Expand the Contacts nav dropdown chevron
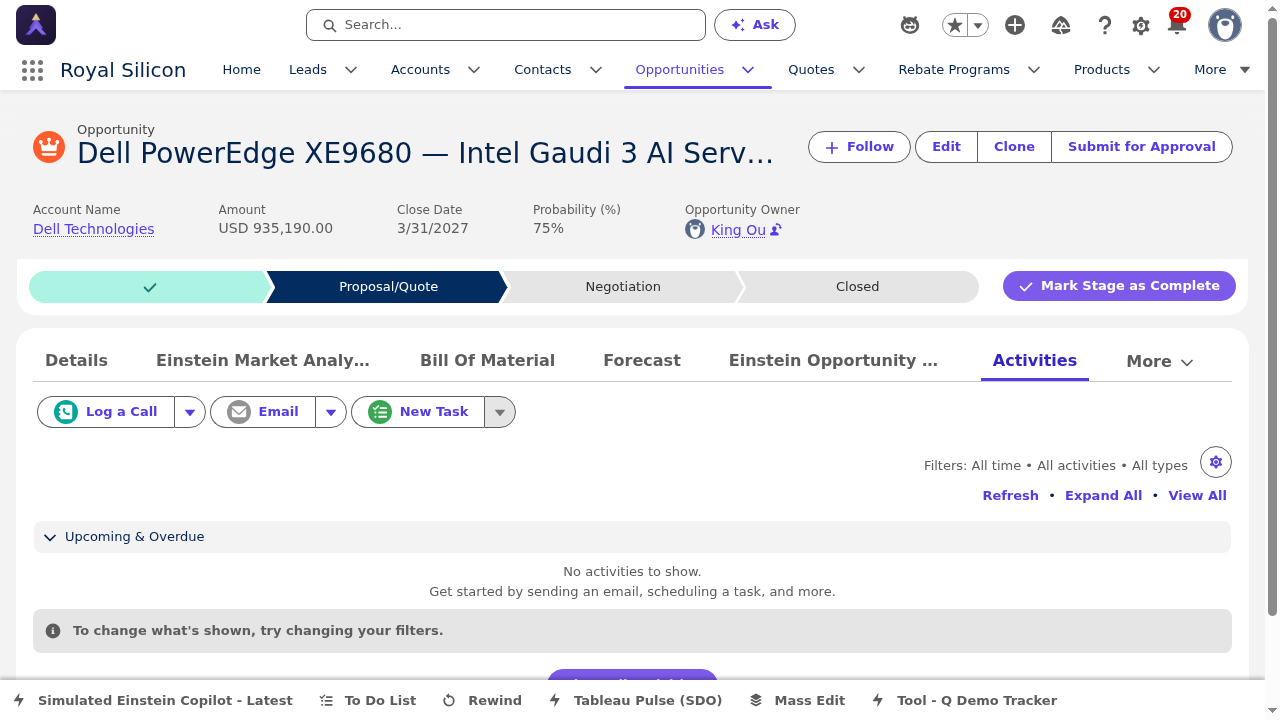 (596, 70)
